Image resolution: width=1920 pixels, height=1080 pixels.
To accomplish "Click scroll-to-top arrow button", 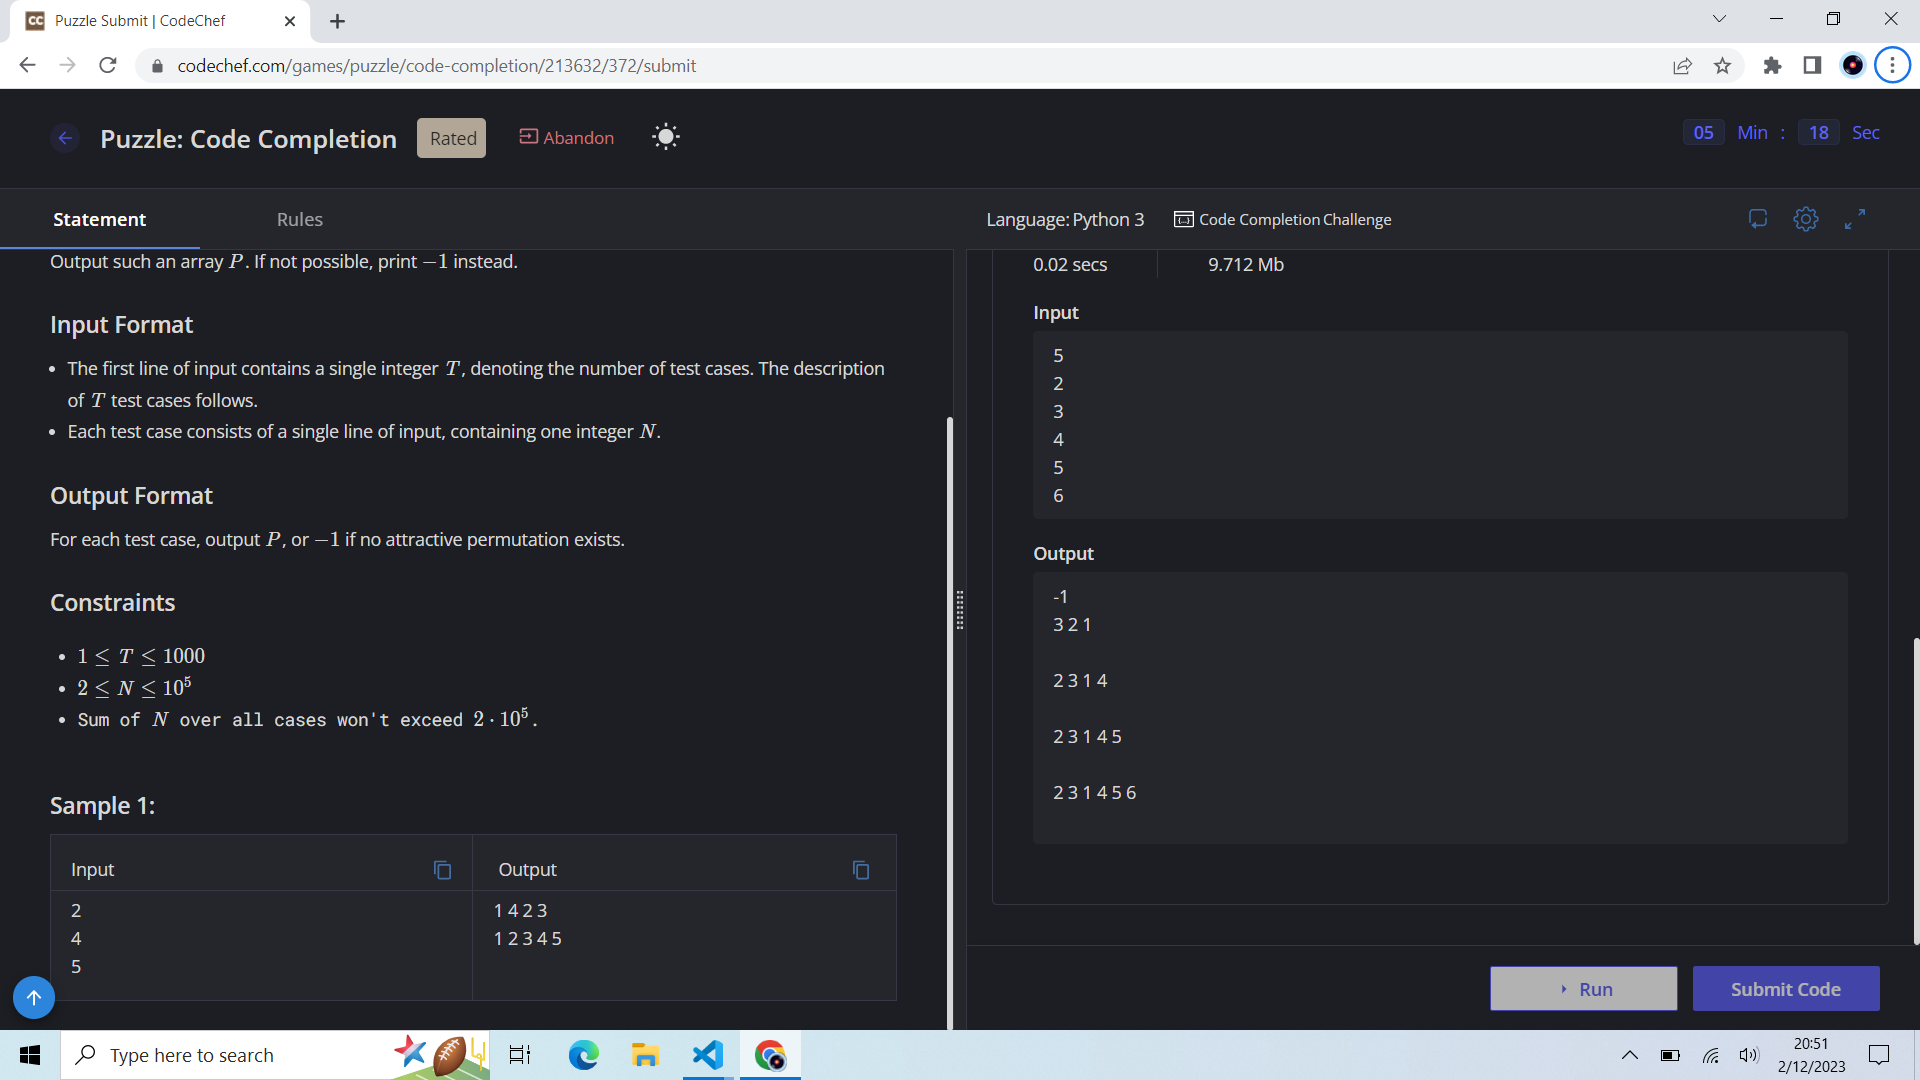I will point(33,997).
